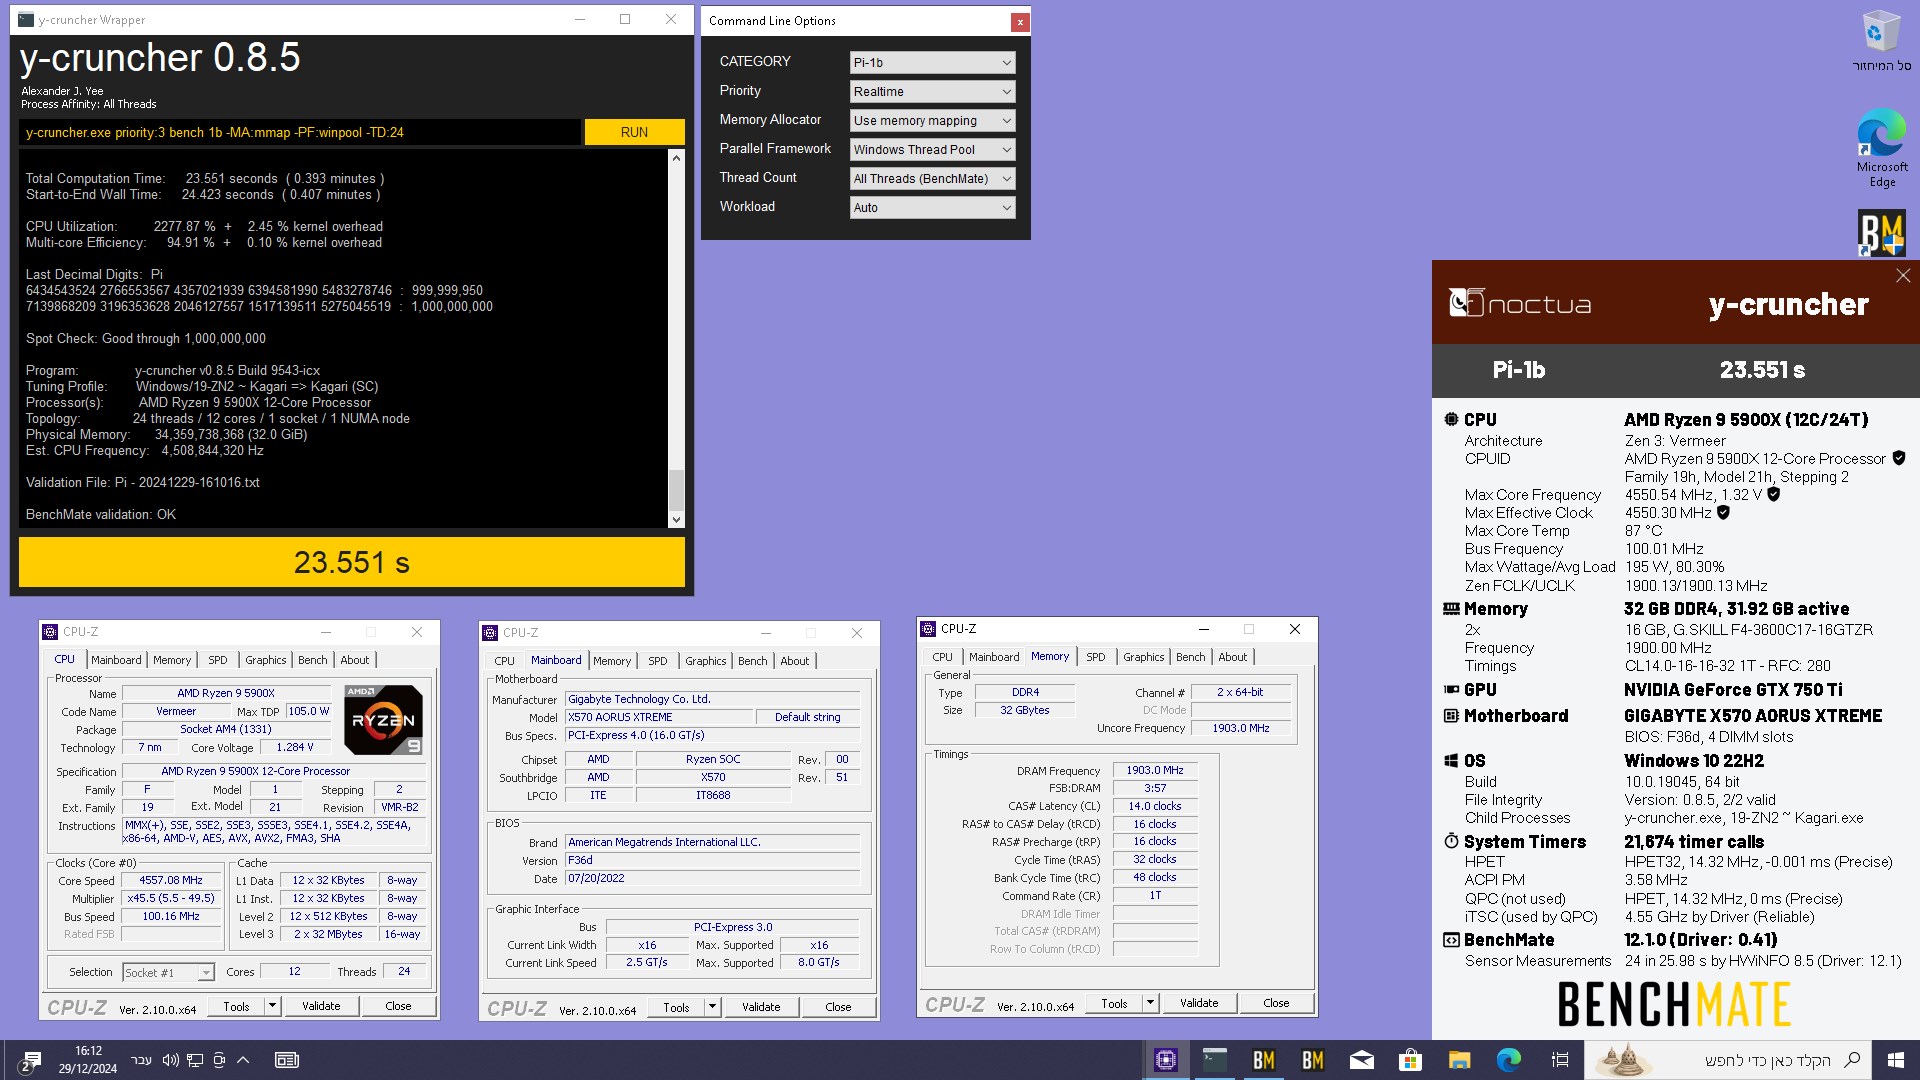Open the BenchMate desktop shortcut icon
Viewport: 1920px width, 1080px height.
point(1881,232)
